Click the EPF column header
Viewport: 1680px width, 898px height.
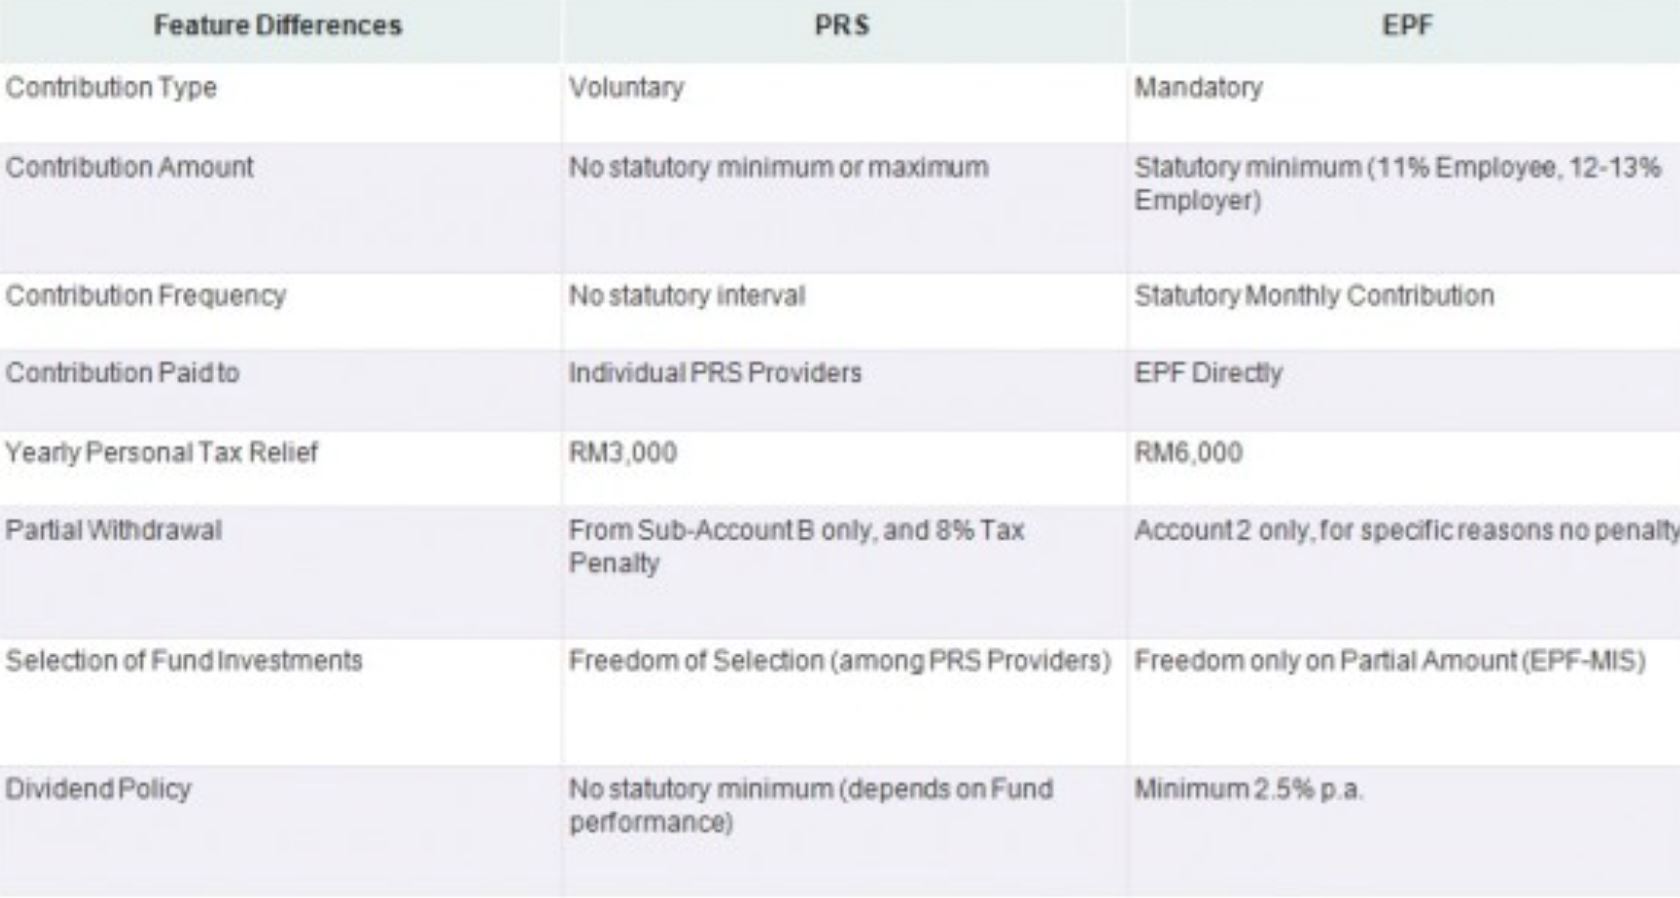click(x=1406, y=26)
